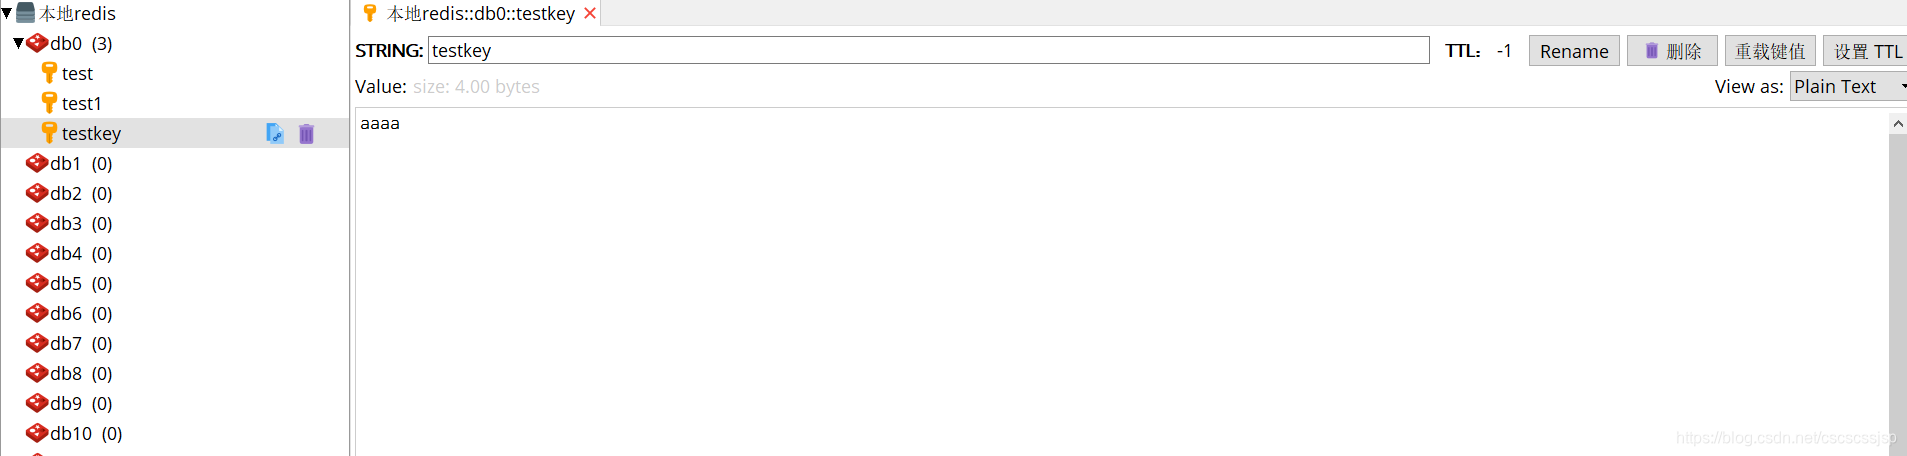This screenshot has width=1907, height=456.
Task: Click the Rename button
Action: [x=1574, y=51]
